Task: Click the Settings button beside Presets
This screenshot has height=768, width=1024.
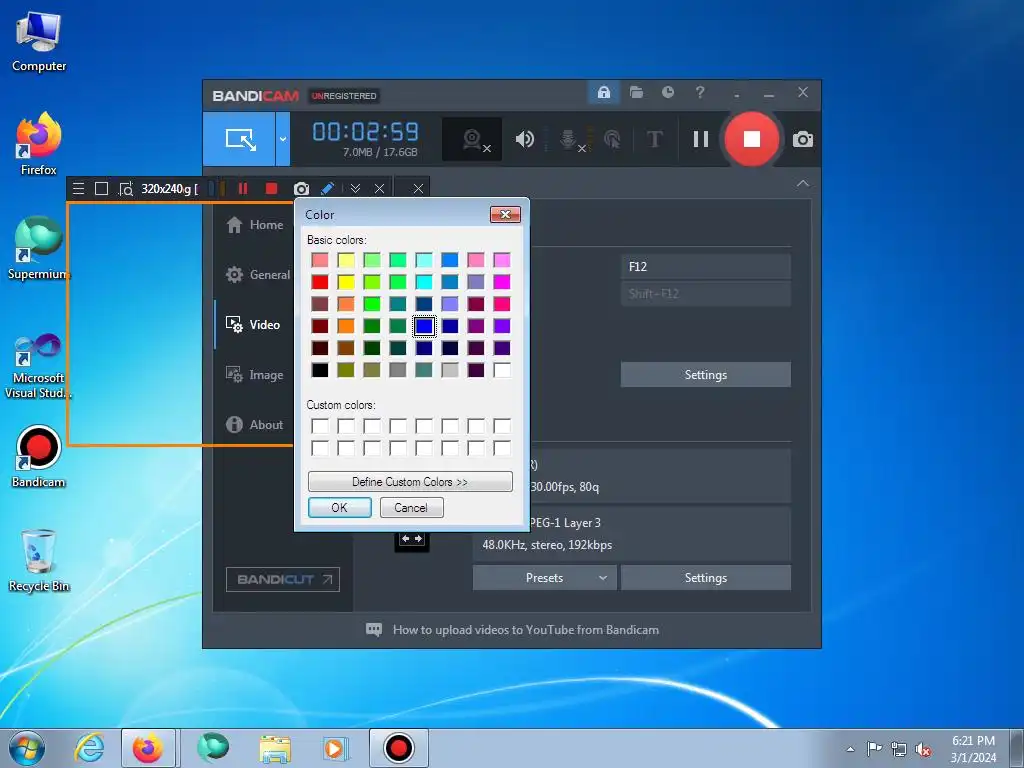Action: pos(705,578)
